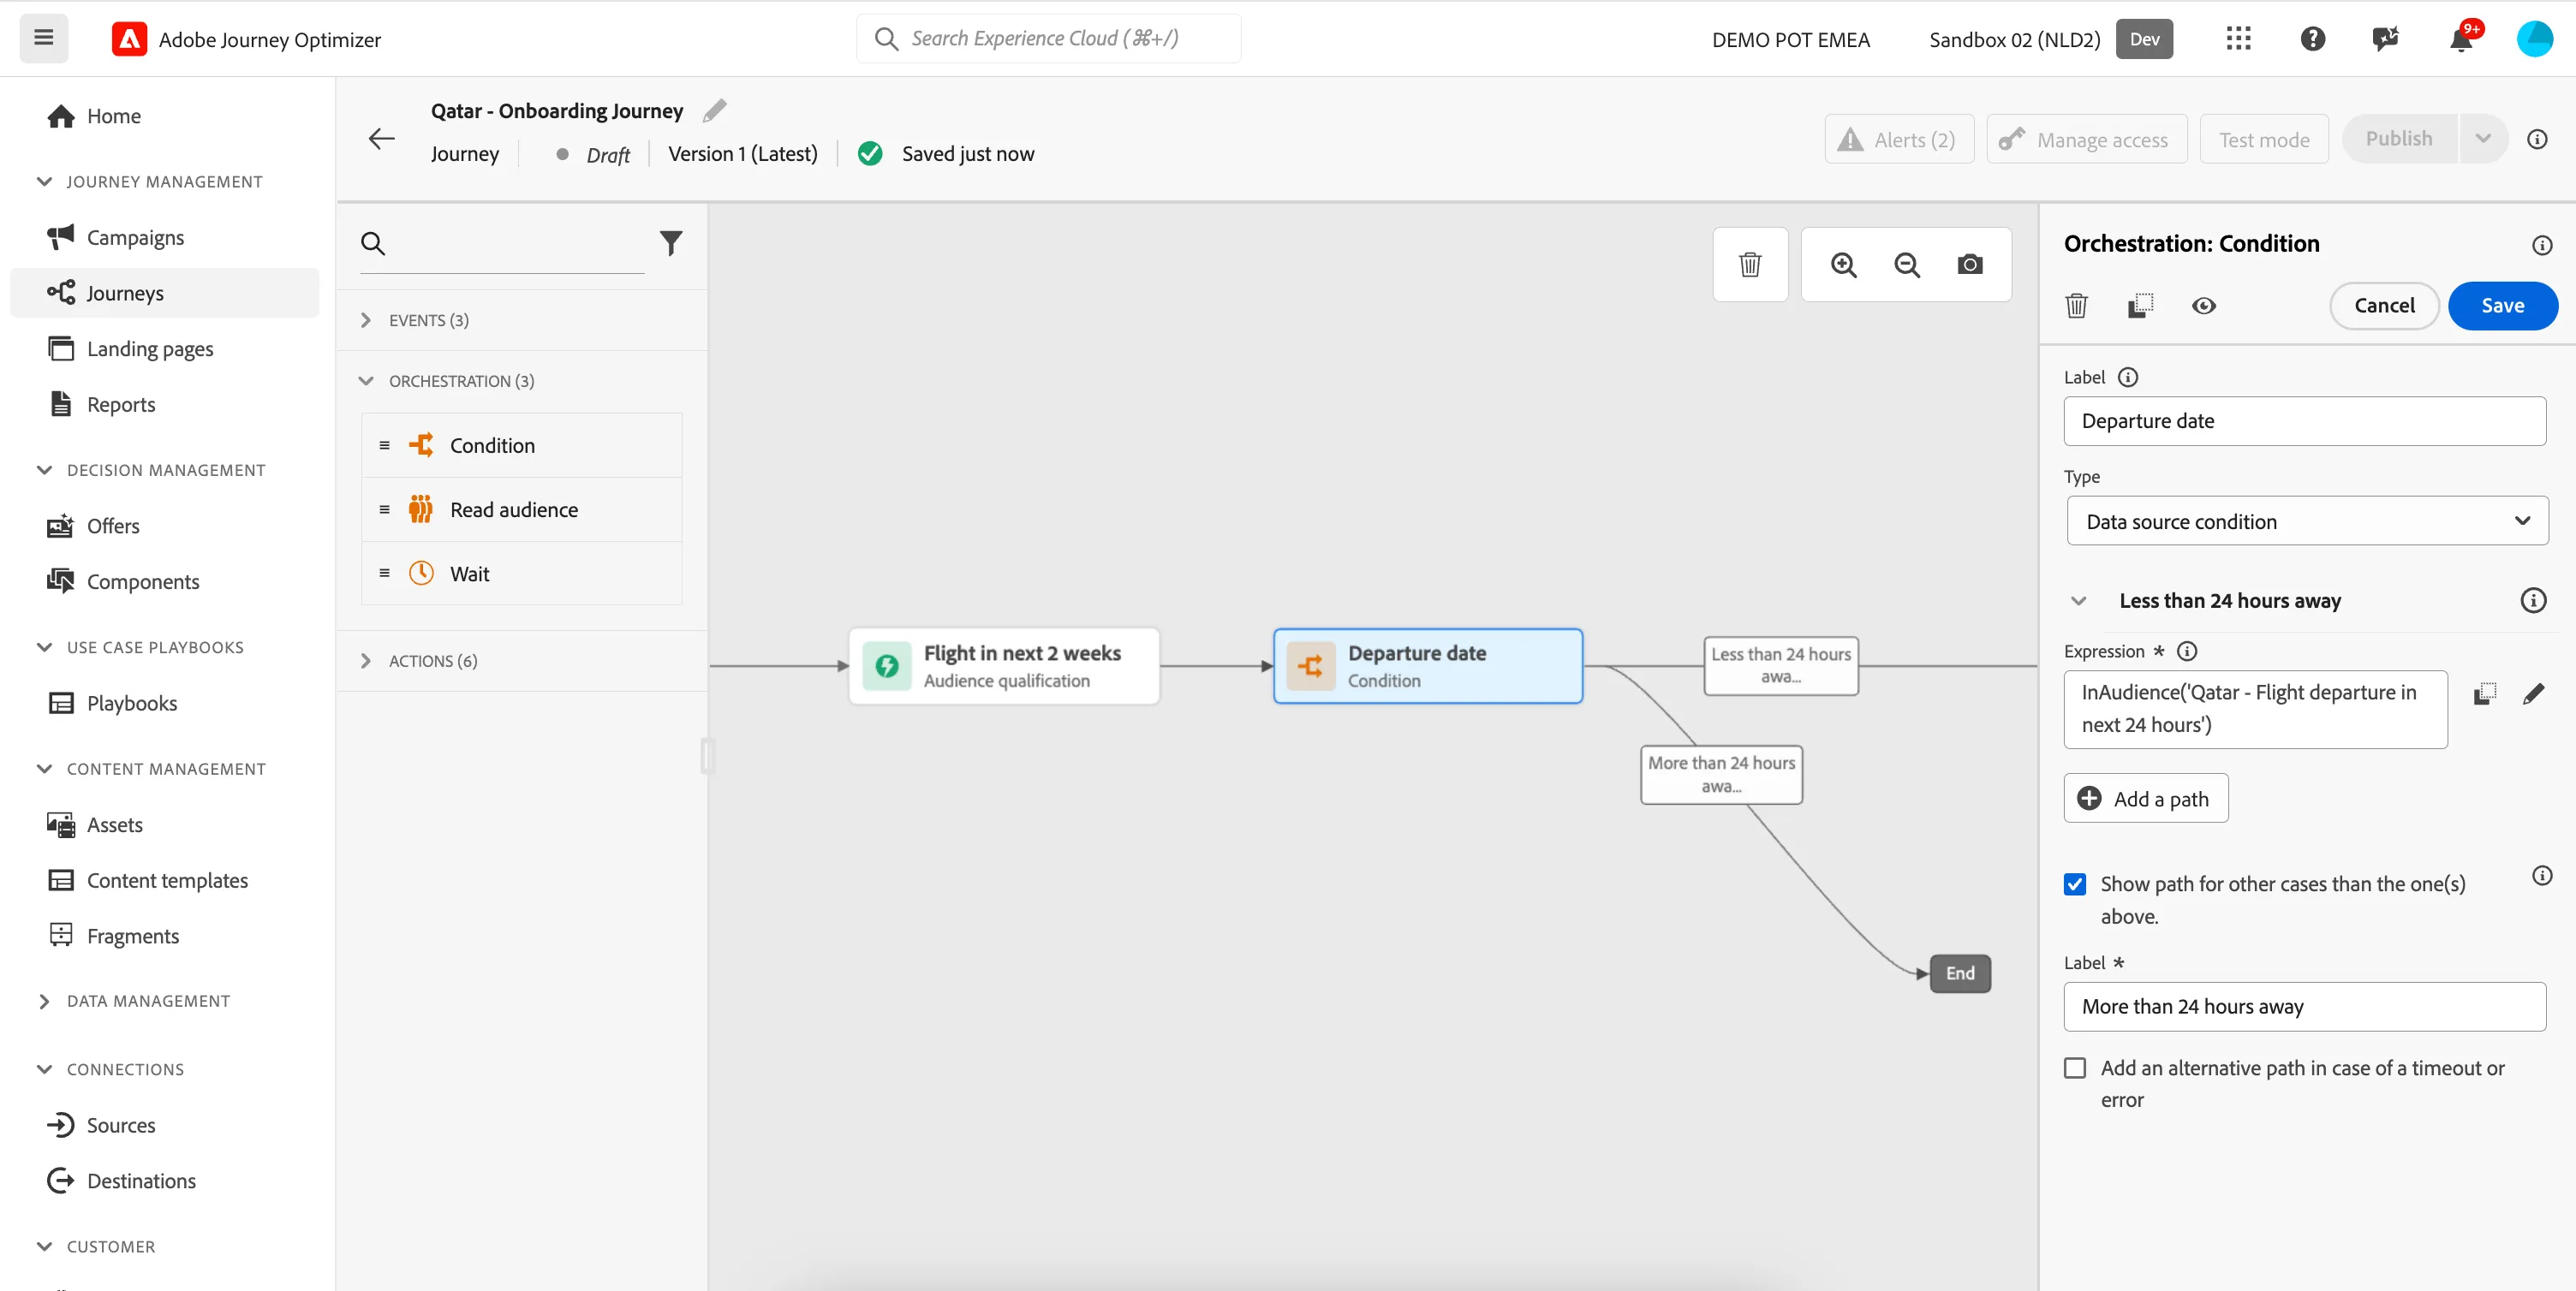Click the Departure date label field
Image resolution: width=2576 pixels, height=1291 pixels.
[x=2304, y=421]
